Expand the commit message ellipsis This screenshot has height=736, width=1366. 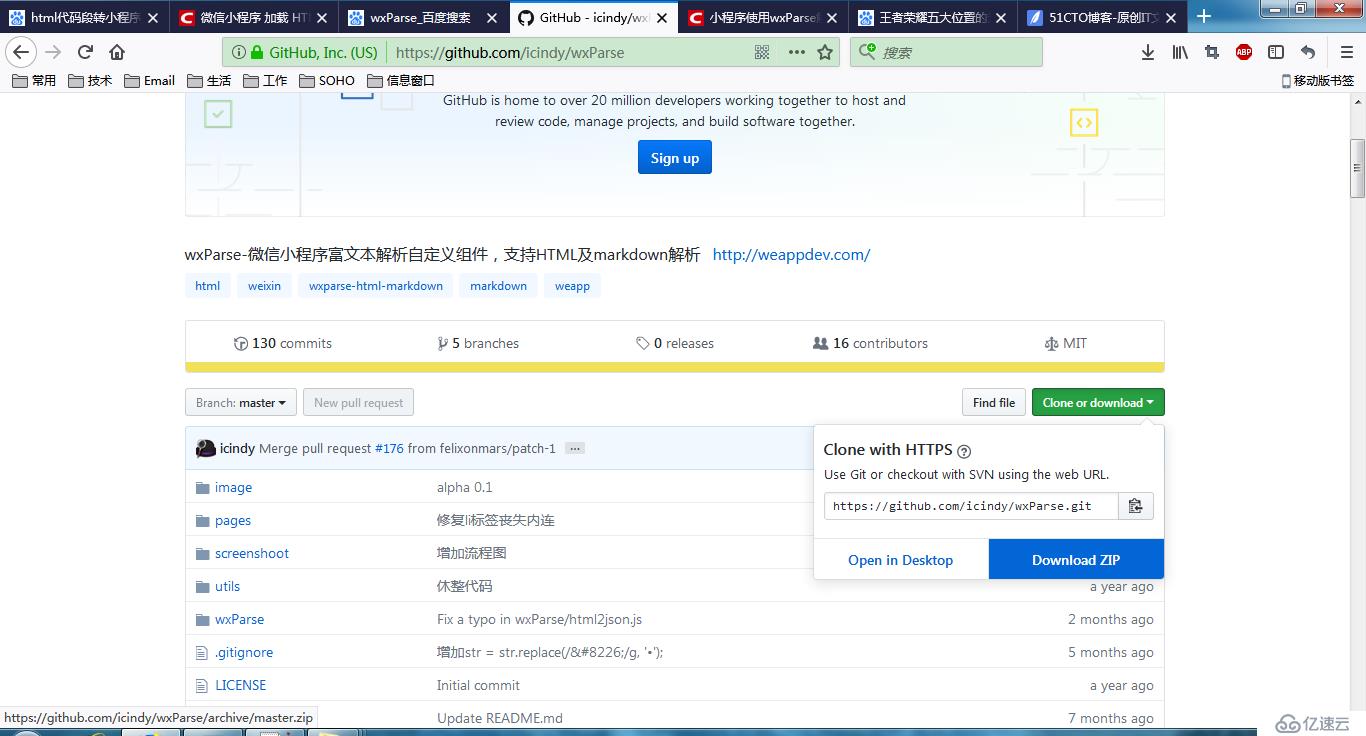(x=575, y=449)
